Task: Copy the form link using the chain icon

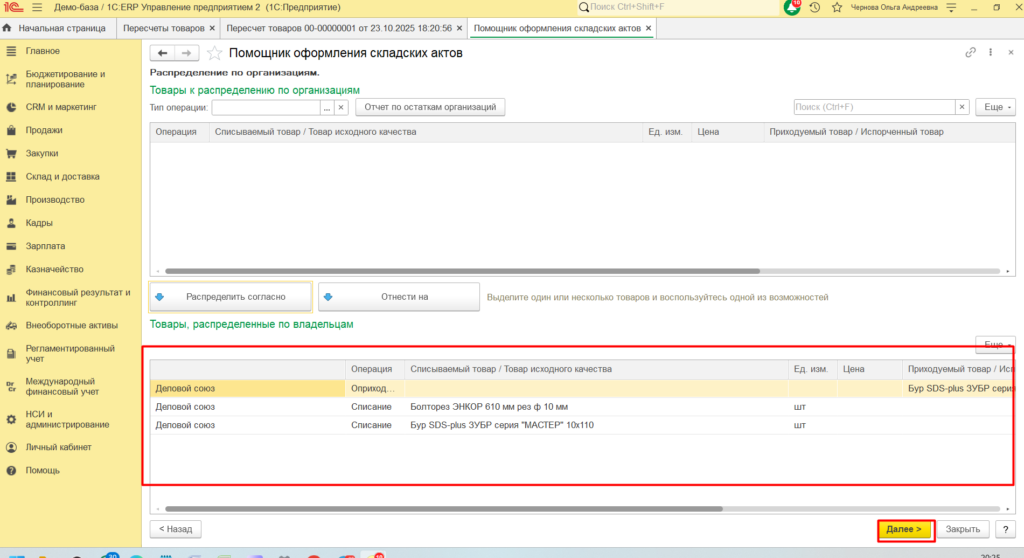Action: [x=970, y=52]
